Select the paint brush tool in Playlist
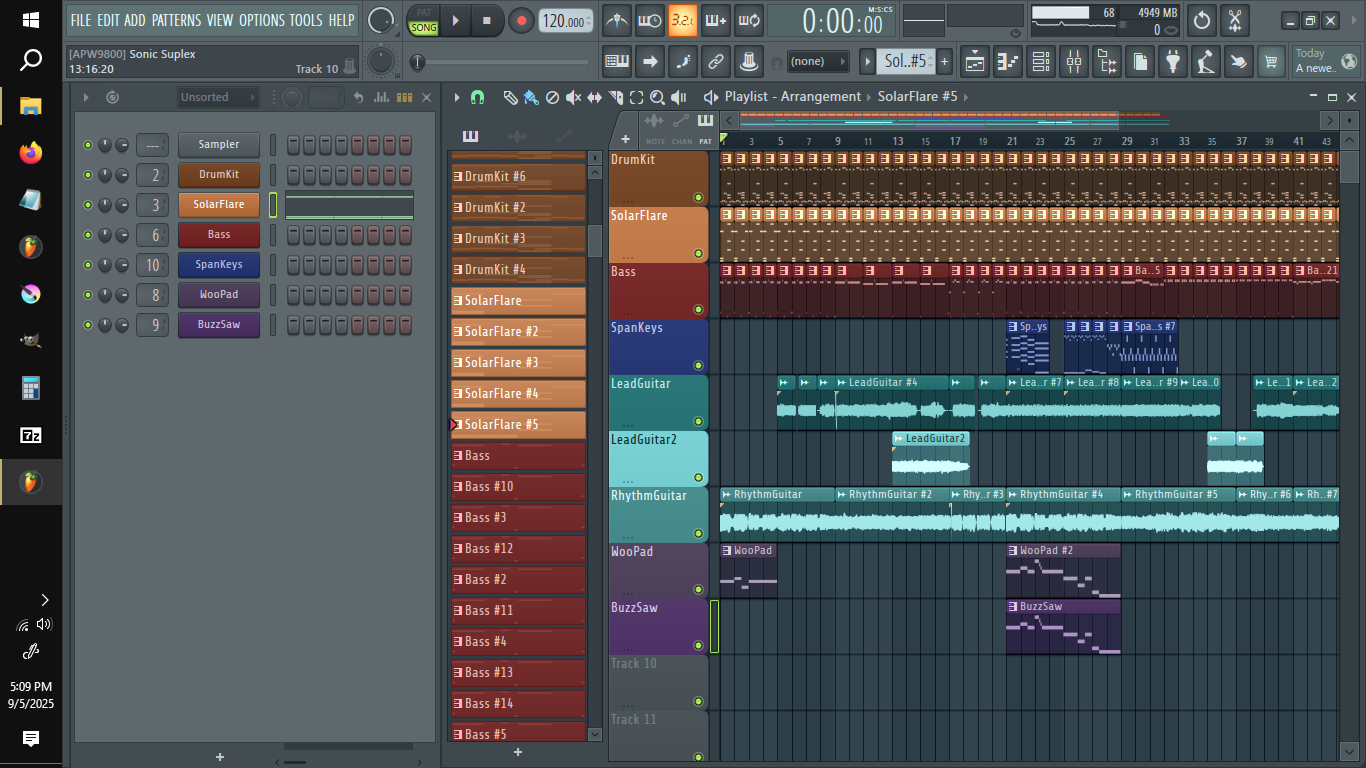Screen dimensions: 1366x768 click(530, 97)
